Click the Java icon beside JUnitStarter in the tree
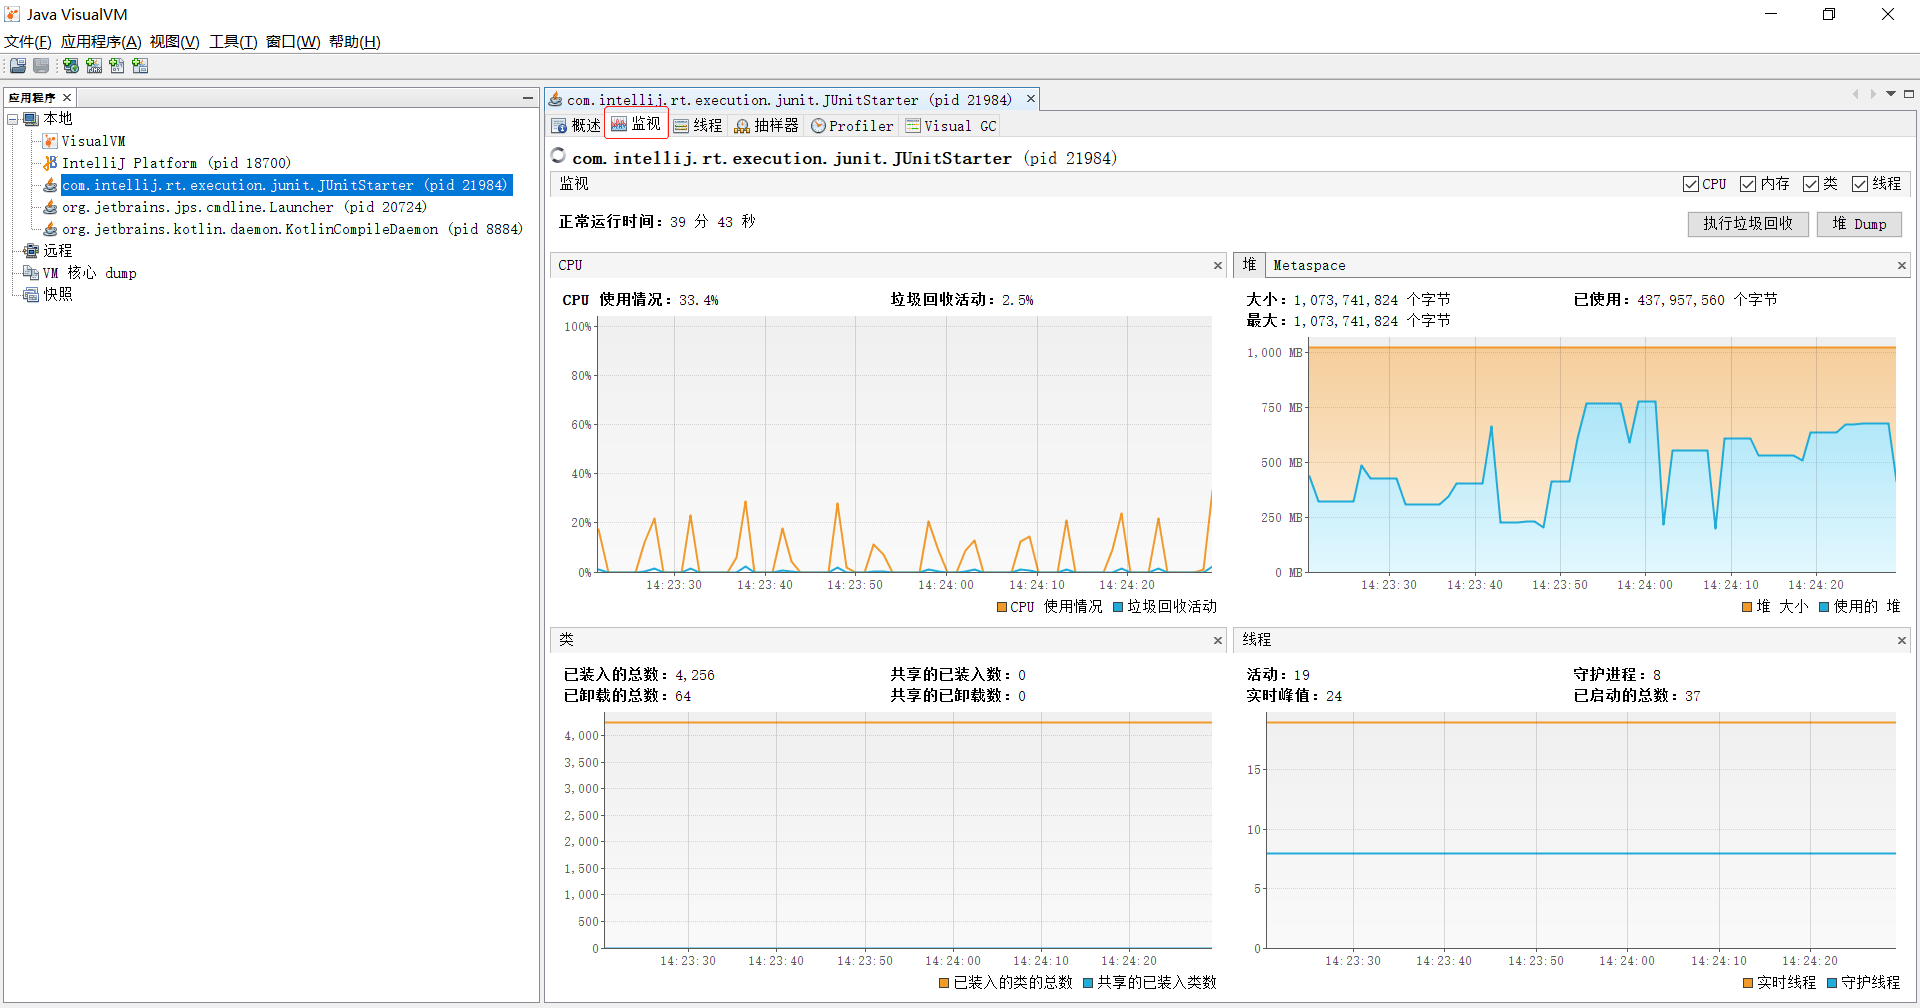1920x1008 pixels. tap(50, 185)
